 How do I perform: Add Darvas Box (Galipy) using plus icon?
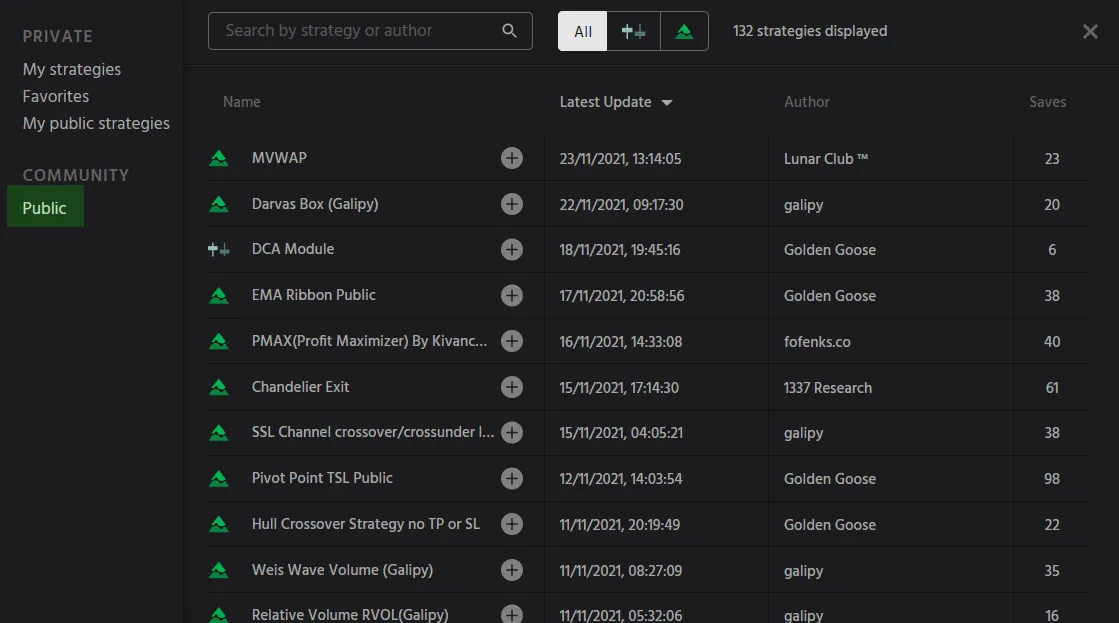click(x=512, y=204)
